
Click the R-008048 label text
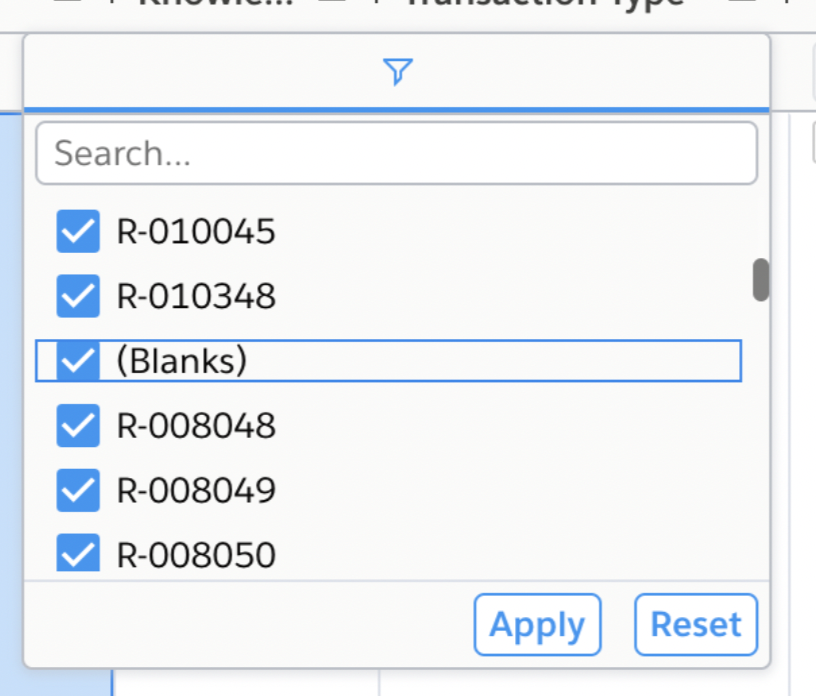196,426
